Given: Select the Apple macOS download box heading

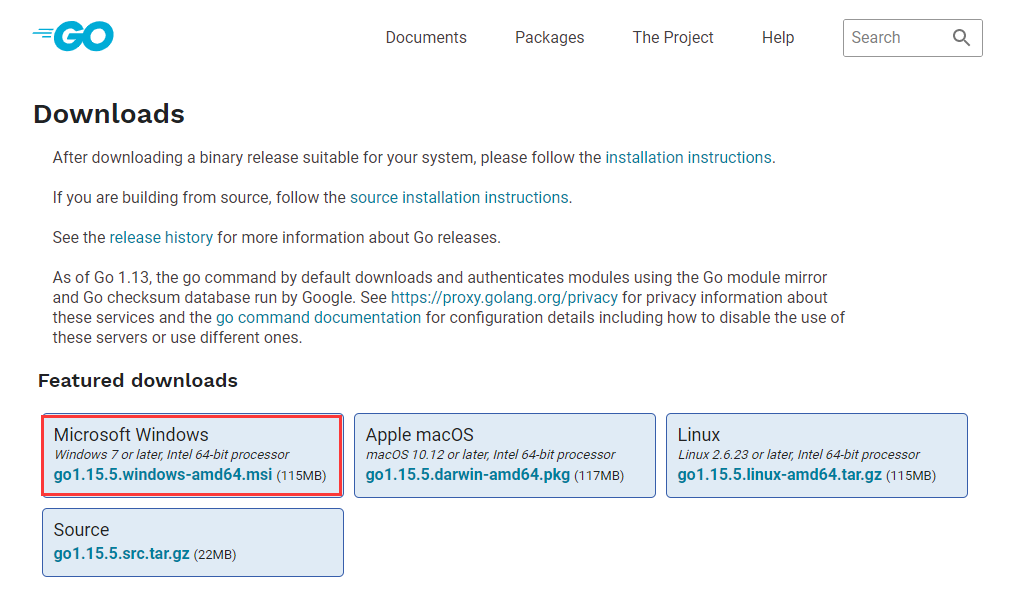Looking at the screenshot, I should pos(419,435).
